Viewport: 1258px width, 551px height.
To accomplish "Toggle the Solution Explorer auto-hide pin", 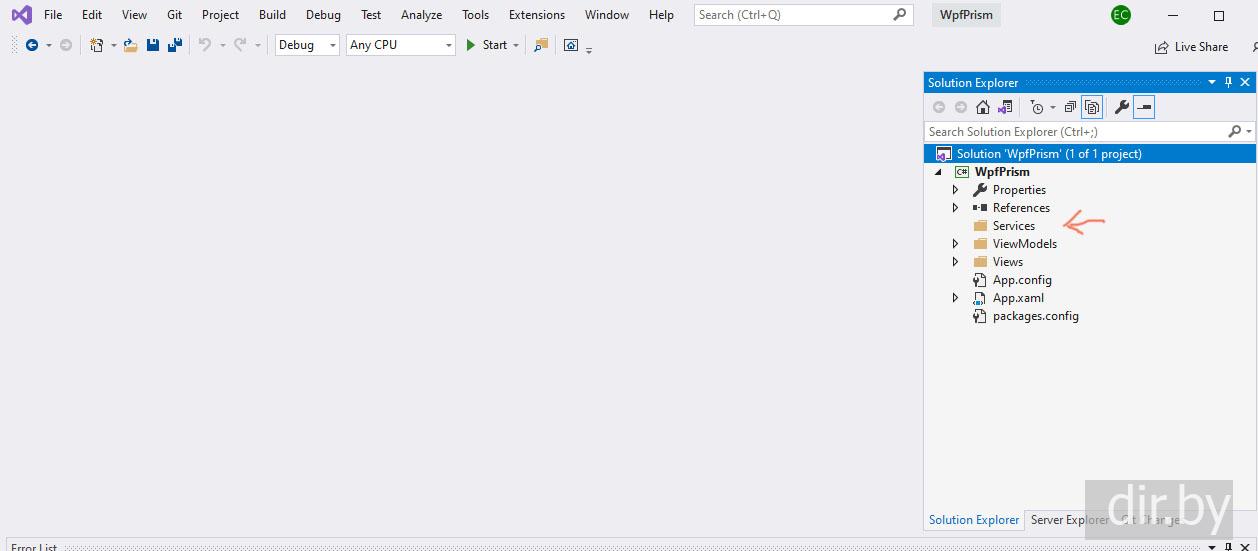I will coord(1229,82).
